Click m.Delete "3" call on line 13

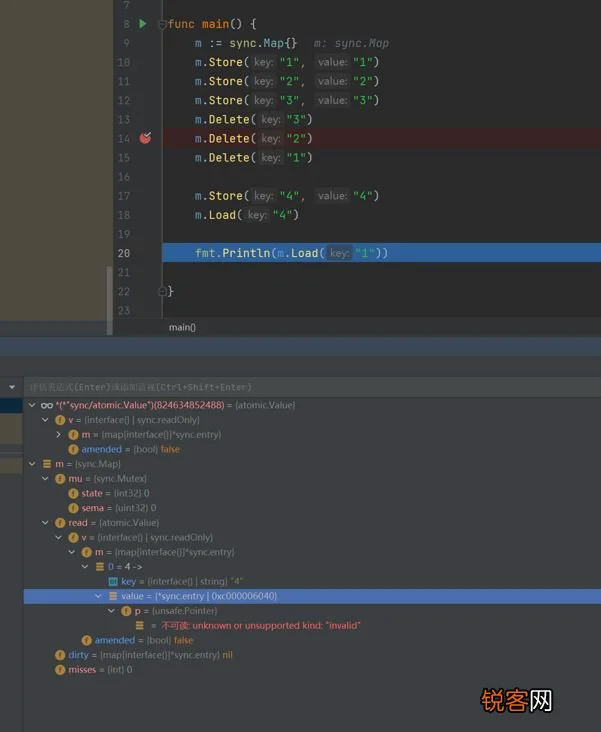254,120
